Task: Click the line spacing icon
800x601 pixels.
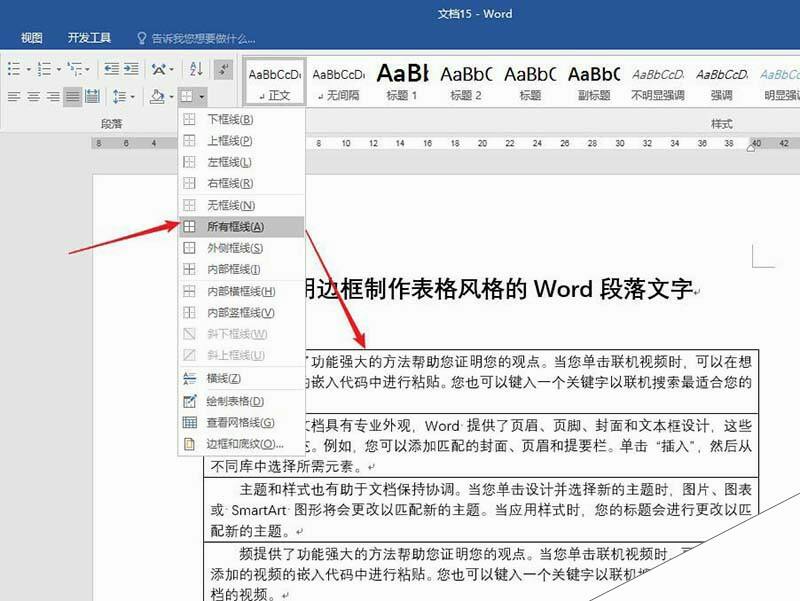Action: point(119,96)
